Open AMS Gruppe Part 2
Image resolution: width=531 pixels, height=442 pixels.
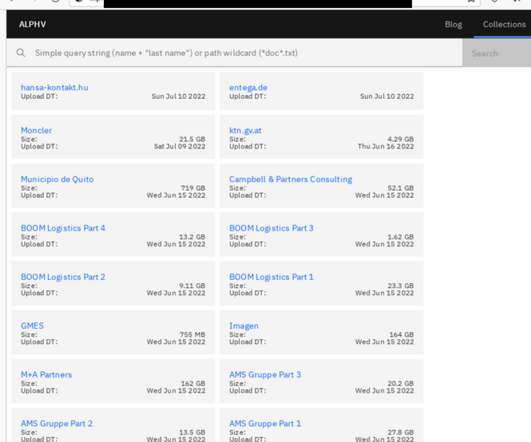pos(57,423)
